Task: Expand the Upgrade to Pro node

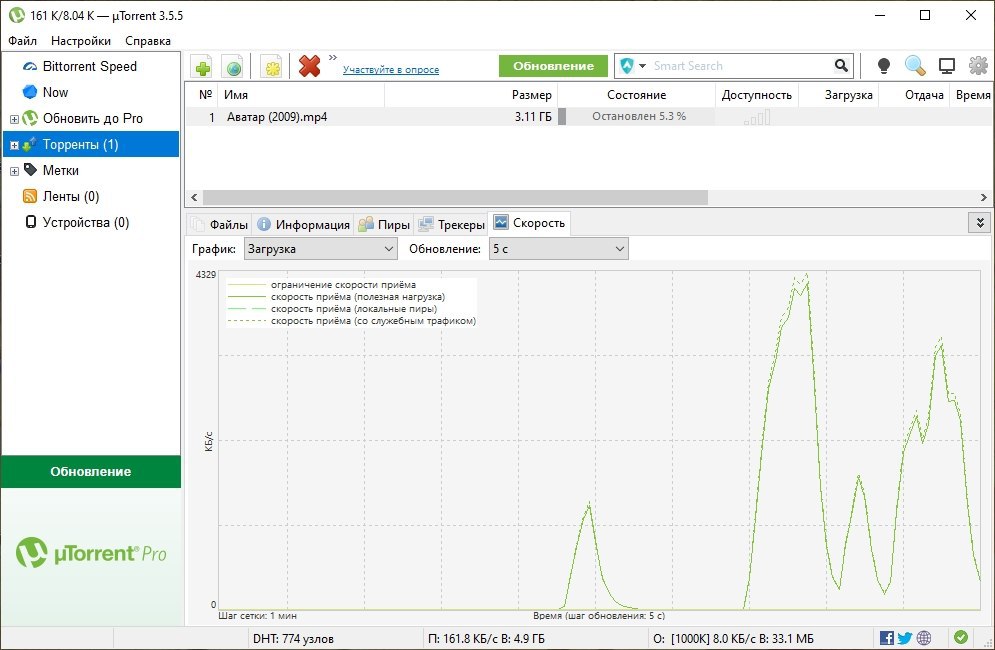Action: 14,119
